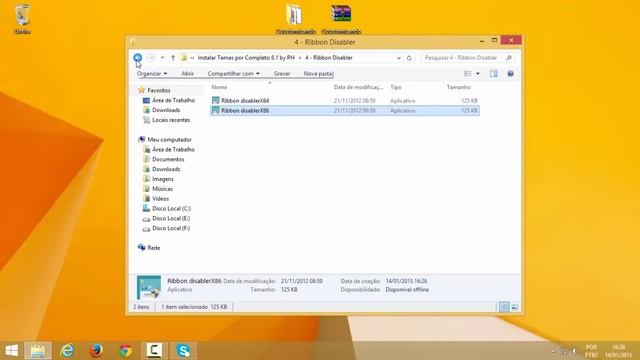Open Disco Local (C:)
640x360 pixels.
171,209
